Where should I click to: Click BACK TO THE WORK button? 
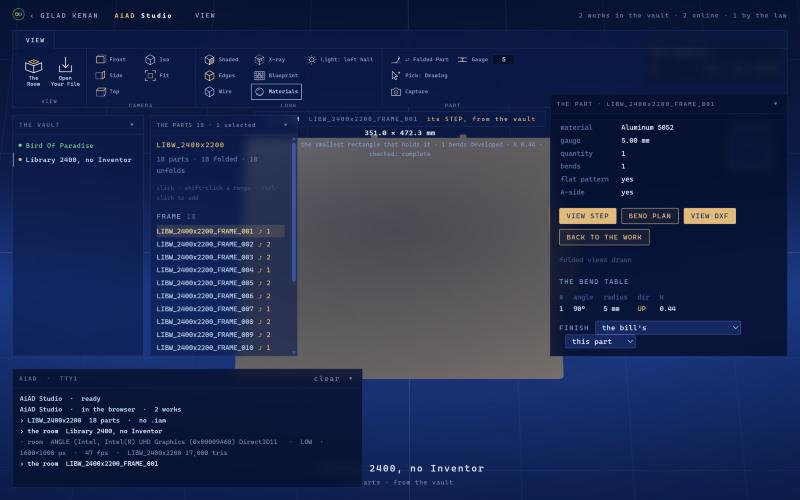pos(604,237)
